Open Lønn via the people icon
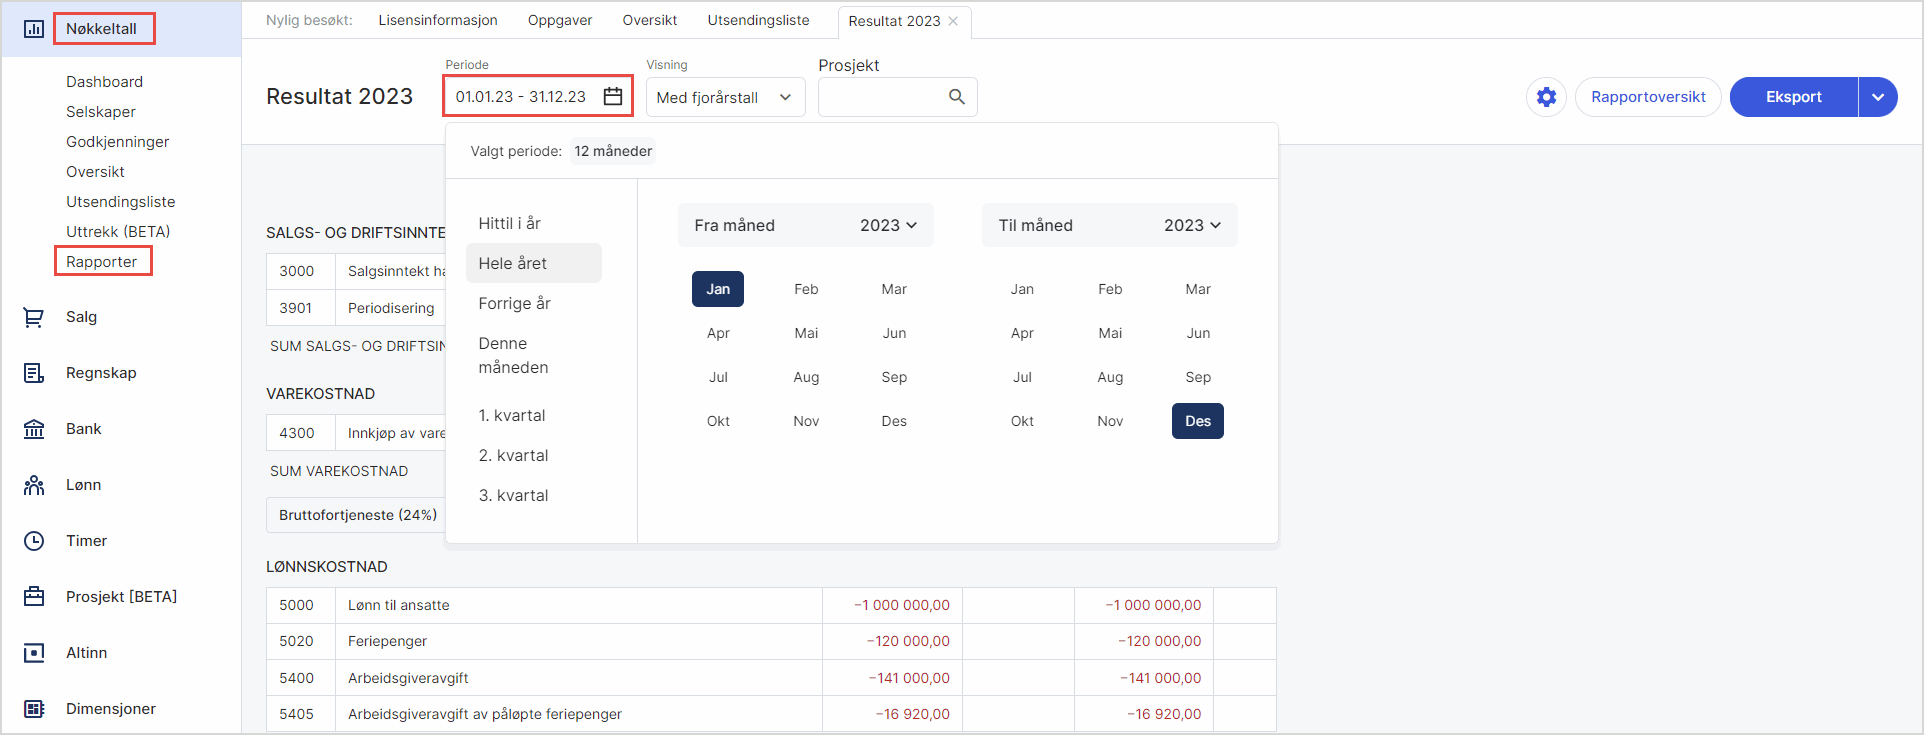 click(34, 485)
